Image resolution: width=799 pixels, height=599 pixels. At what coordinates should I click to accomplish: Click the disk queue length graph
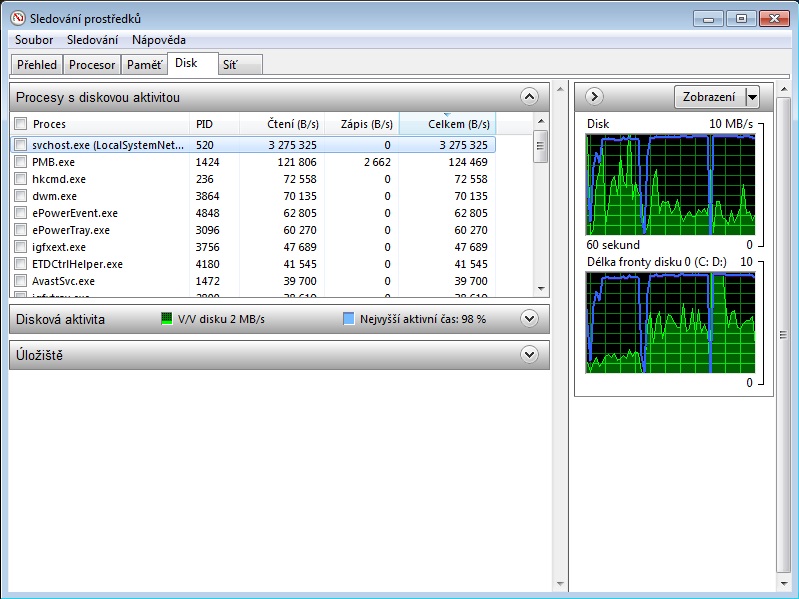[671, 322]
